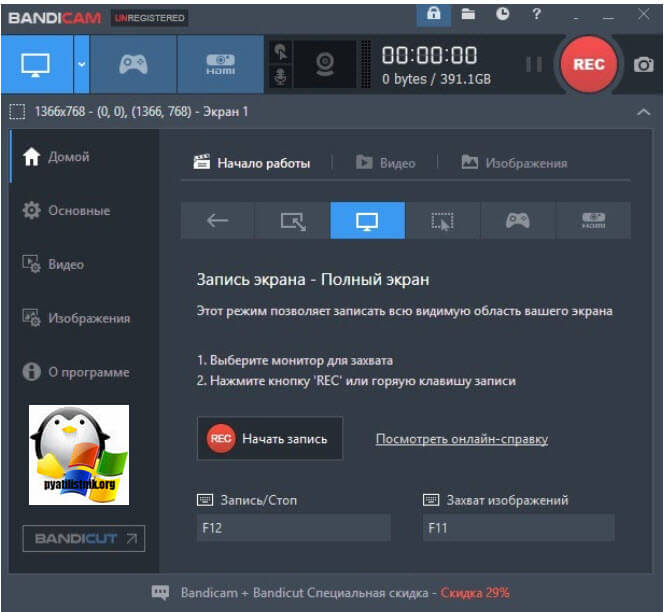The width and height of the screenshot is (666, 612).
Task: Click the pause recording button
Action: [x=534, y=65]
